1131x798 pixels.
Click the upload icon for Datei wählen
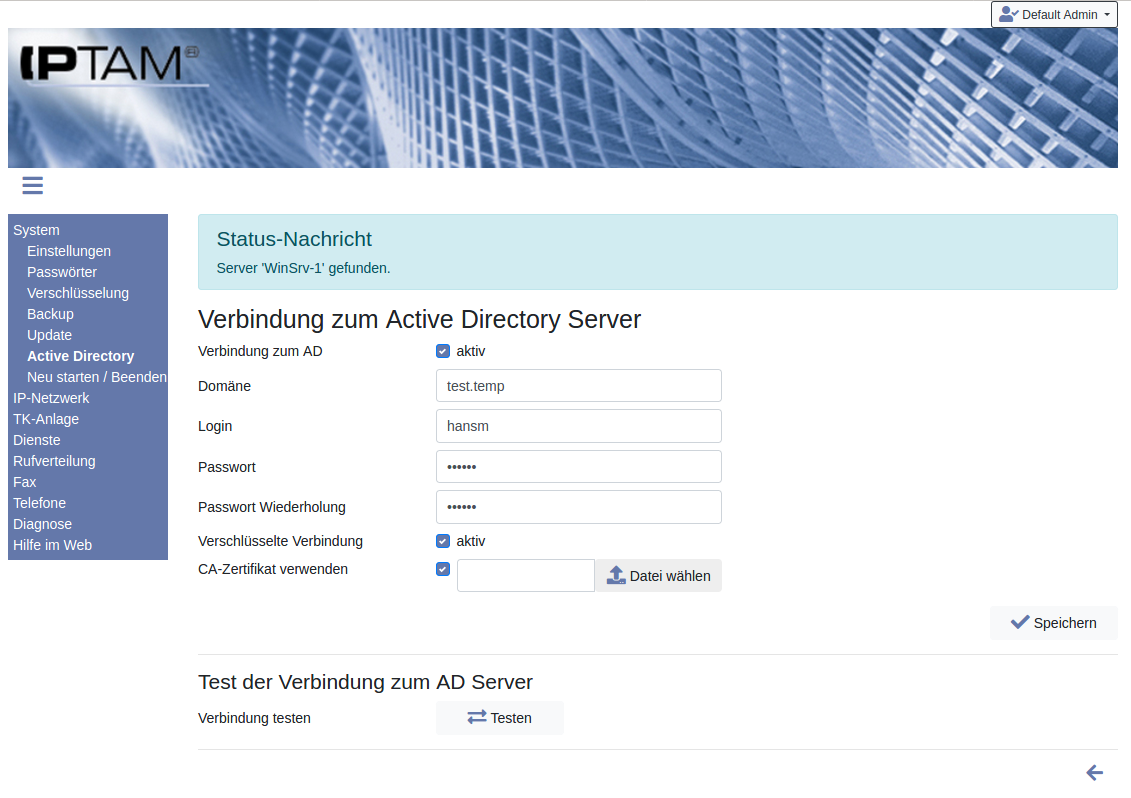pos(616,576)
